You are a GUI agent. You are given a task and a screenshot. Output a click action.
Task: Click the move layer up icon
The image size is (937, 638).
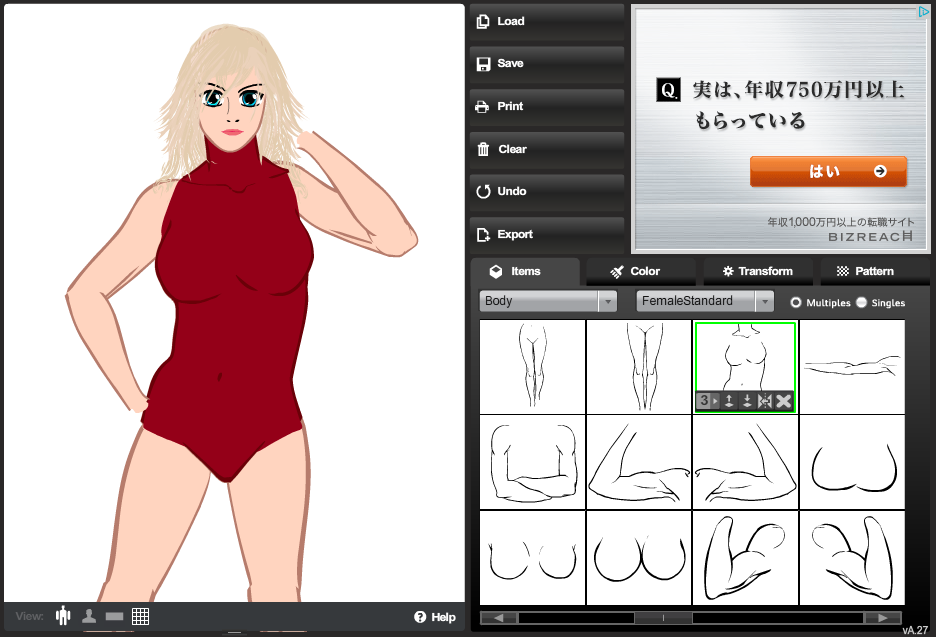[x=729, y=401]
